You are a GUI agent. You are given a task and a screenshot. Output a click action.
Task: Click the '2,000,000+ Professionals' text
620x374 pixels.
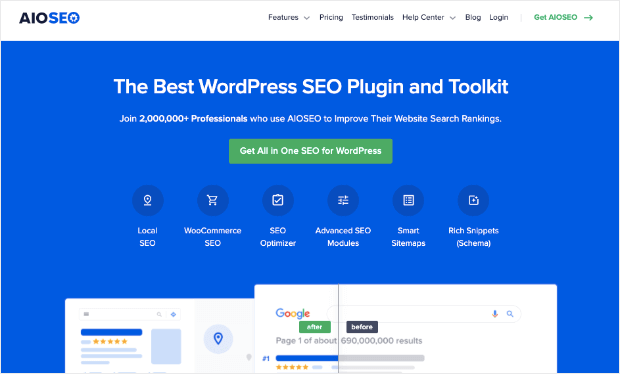coord(193,119)
